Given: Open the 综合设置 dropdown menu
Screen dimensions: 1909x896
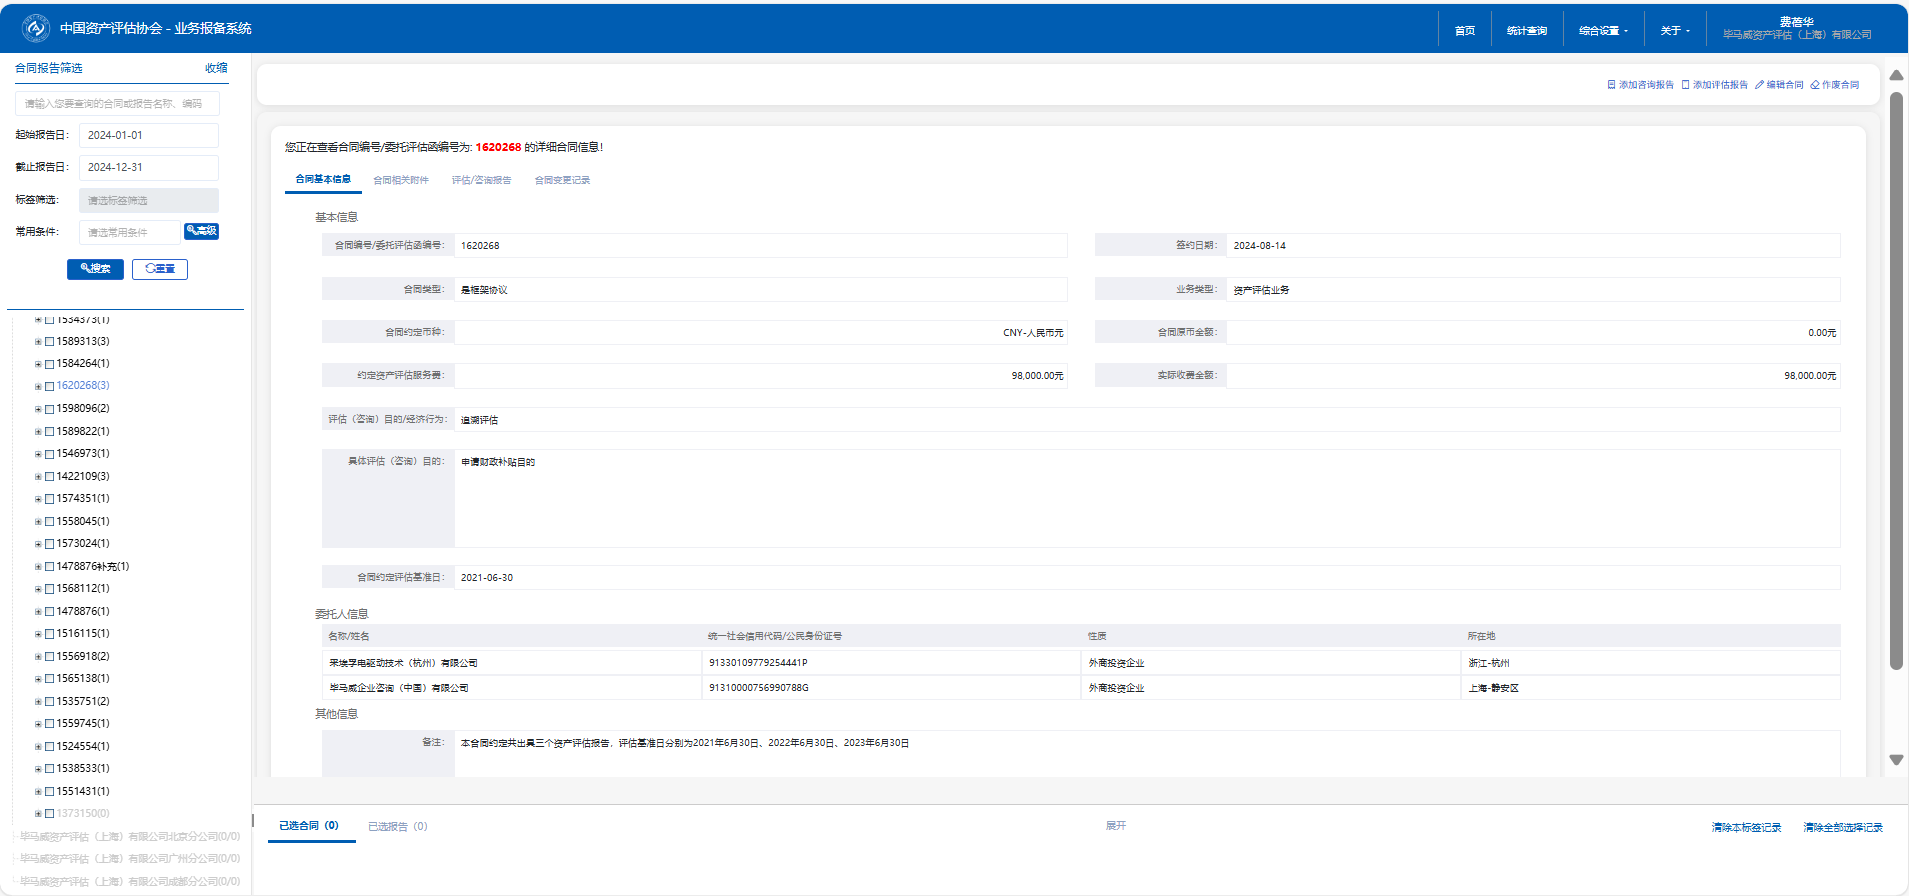Looking at the screenshot, I should (x=1603, y=31).
